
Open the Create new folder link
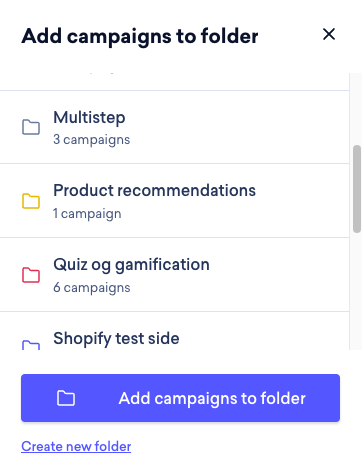(x=76, y=446)
